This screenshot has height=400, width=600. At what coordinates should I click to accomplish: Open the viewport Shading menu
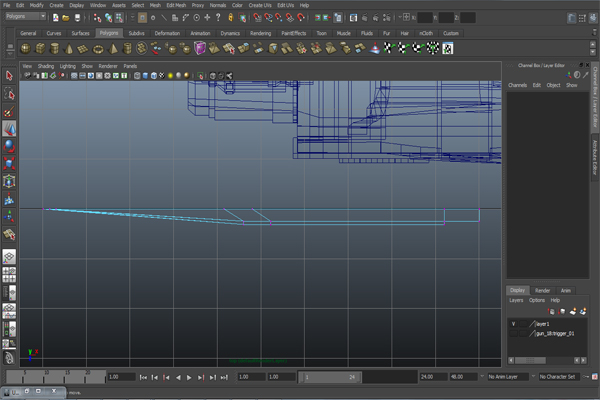pos(46,66)
